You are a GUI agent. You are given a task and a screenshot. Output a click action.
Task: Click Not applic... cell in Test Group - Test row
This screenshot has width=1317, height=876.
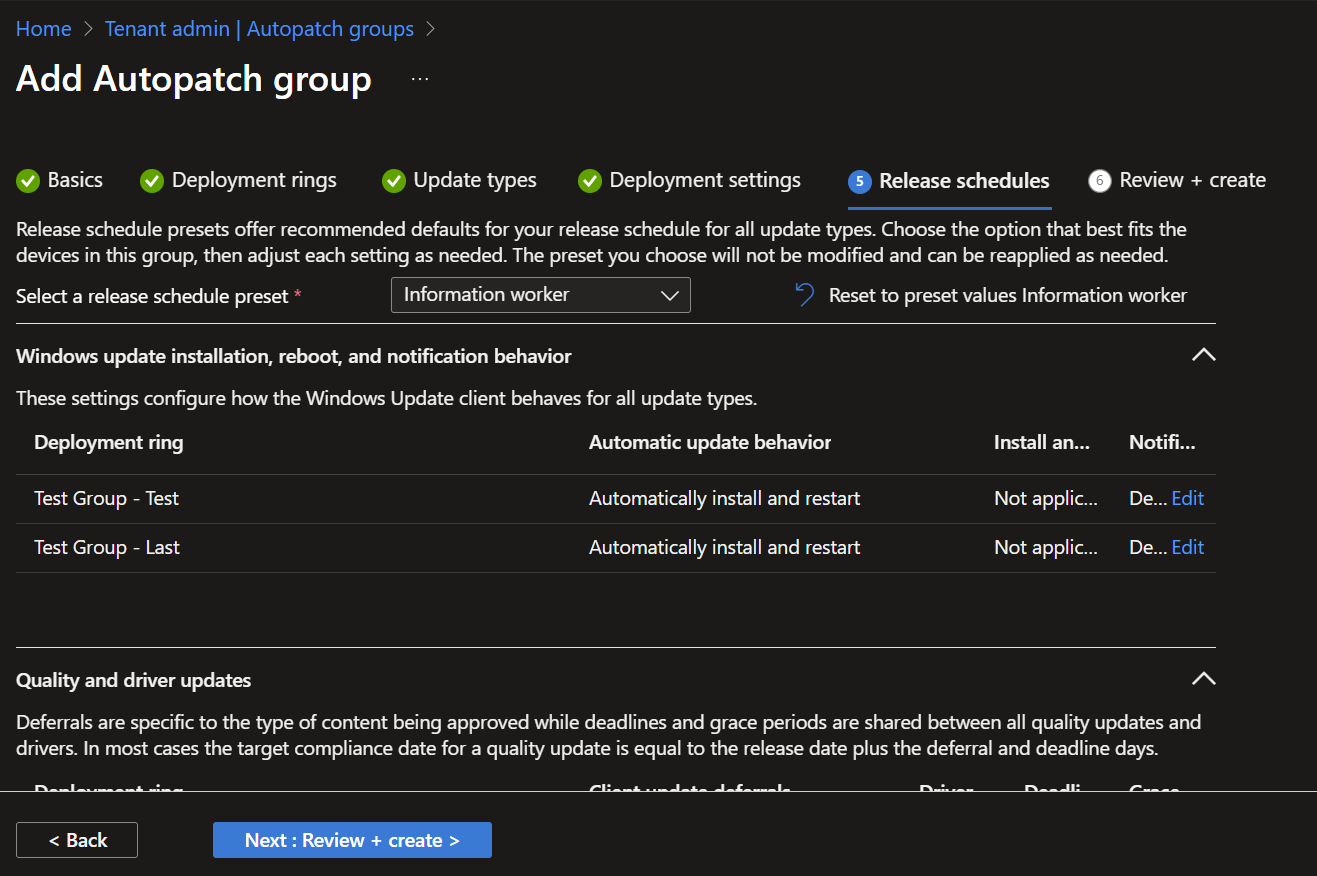[x=1046, y=498]
